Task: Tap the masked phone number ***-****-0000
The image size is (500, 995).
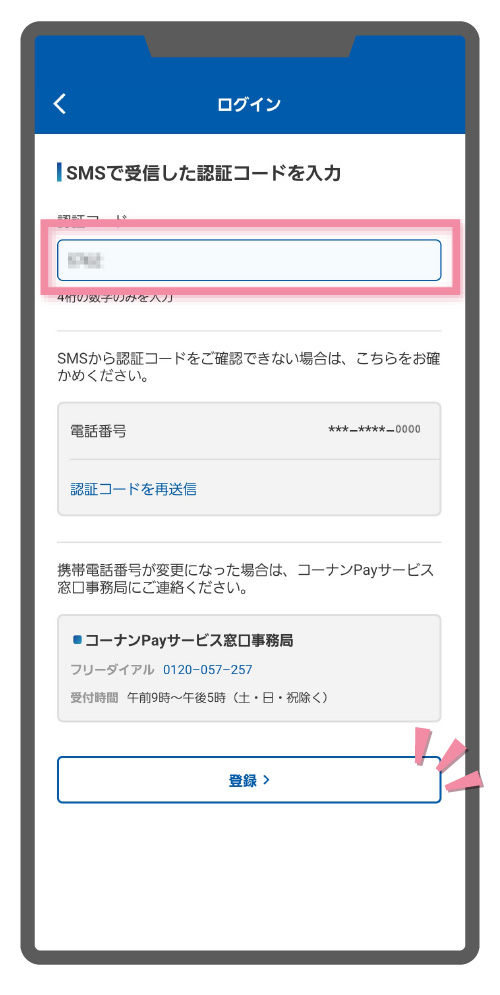Action: [374, 430]
